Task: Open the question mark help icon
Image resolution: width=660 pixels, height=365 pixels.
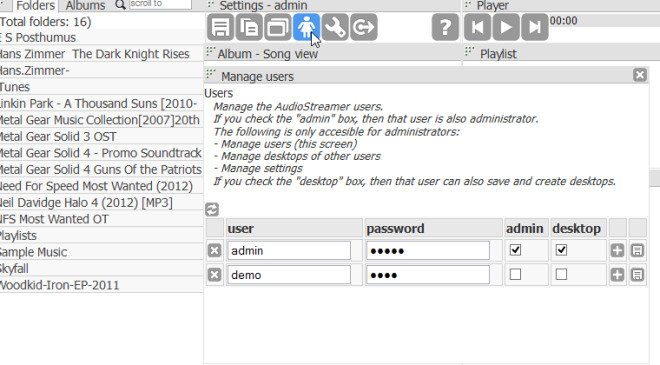Action: coord(445,27)
